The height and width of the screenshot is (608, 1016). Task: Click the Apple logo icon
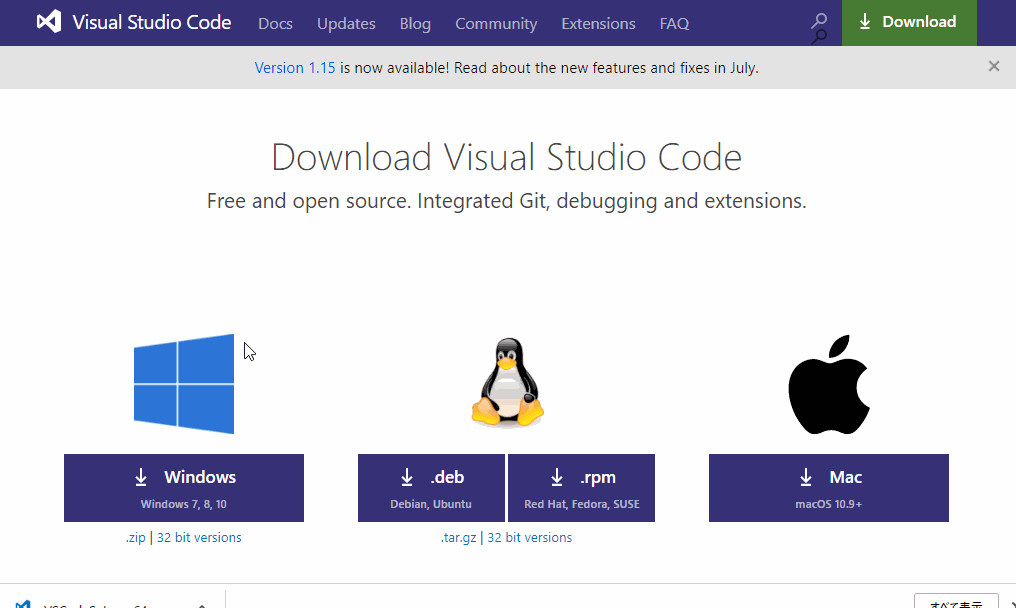pyautogui.click(x=829, y=384)
